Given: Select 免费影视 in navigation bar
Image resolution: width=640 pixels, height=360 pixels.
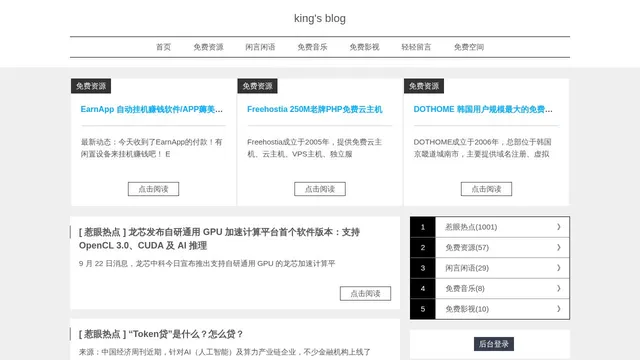Looking at the screenshot, I should (x=364, y=47).
